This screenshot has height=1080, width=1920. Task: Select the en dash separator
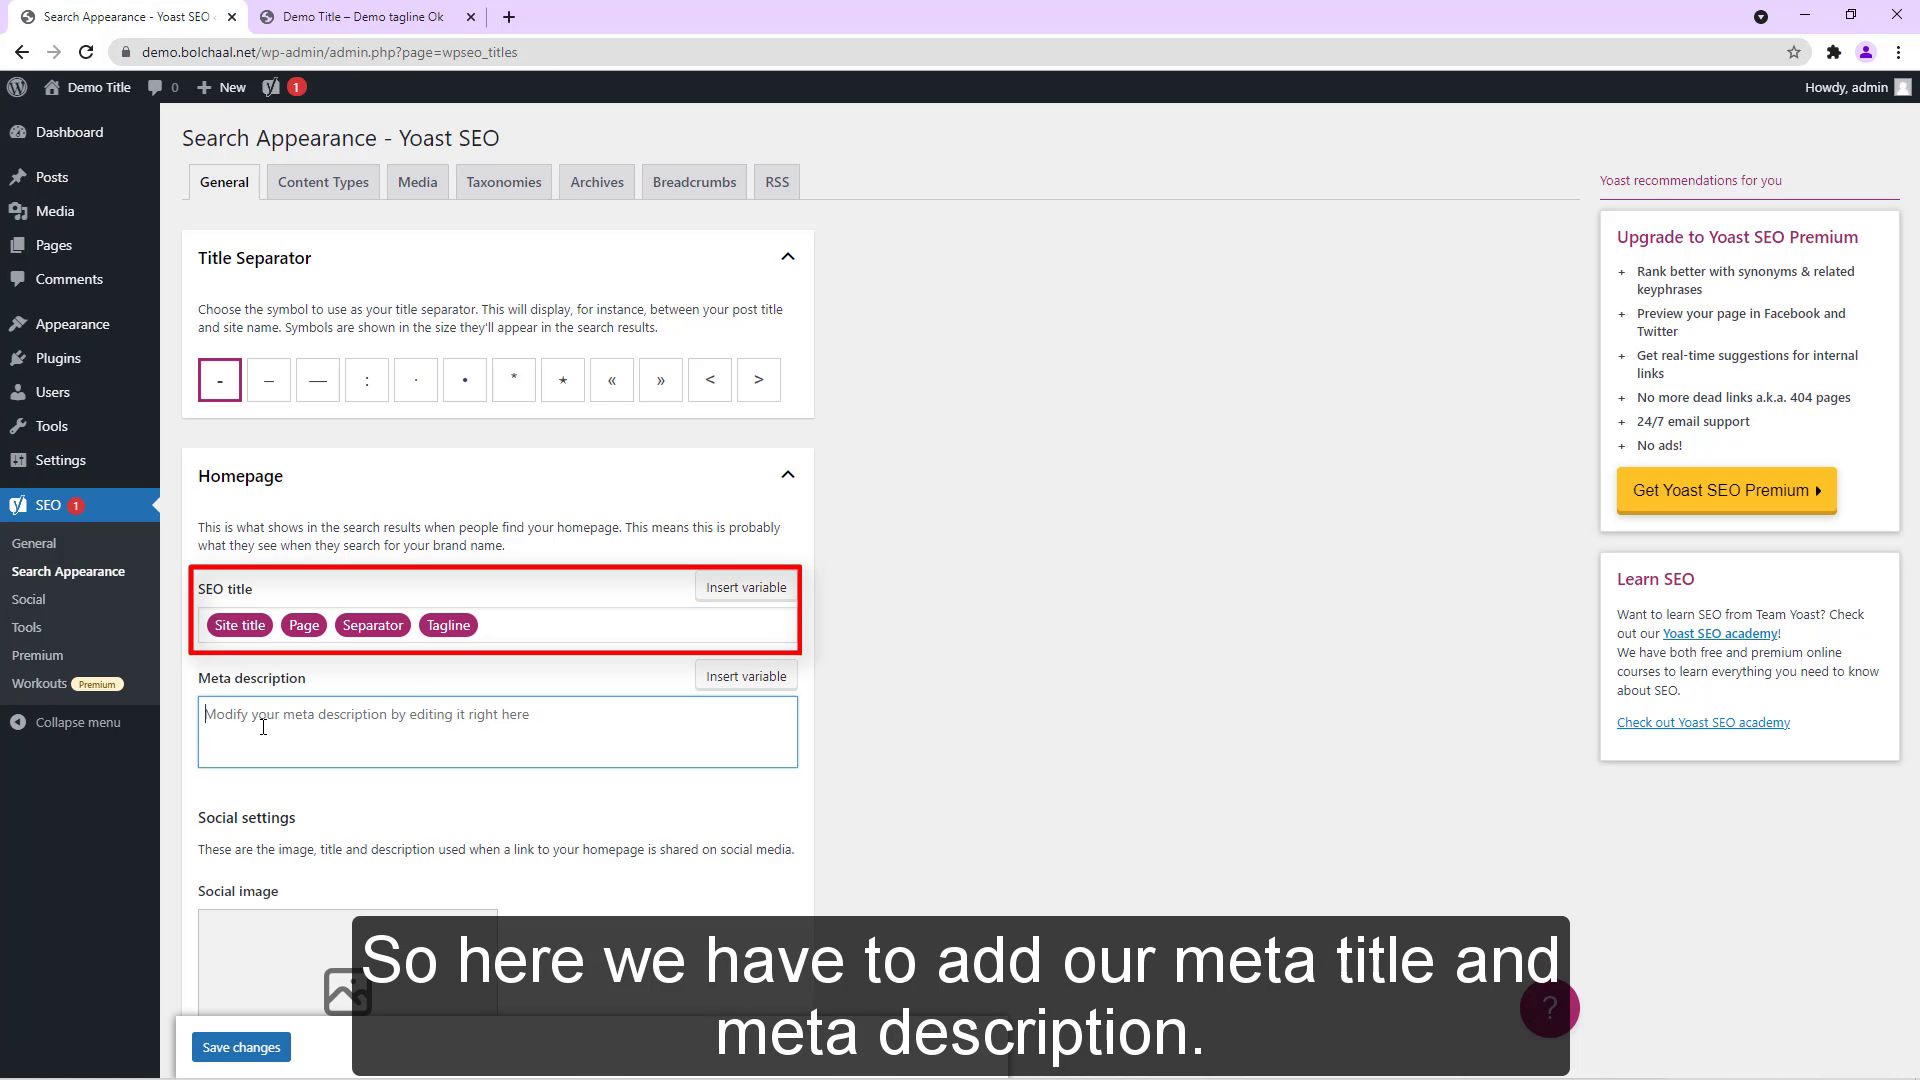point(269,380)
